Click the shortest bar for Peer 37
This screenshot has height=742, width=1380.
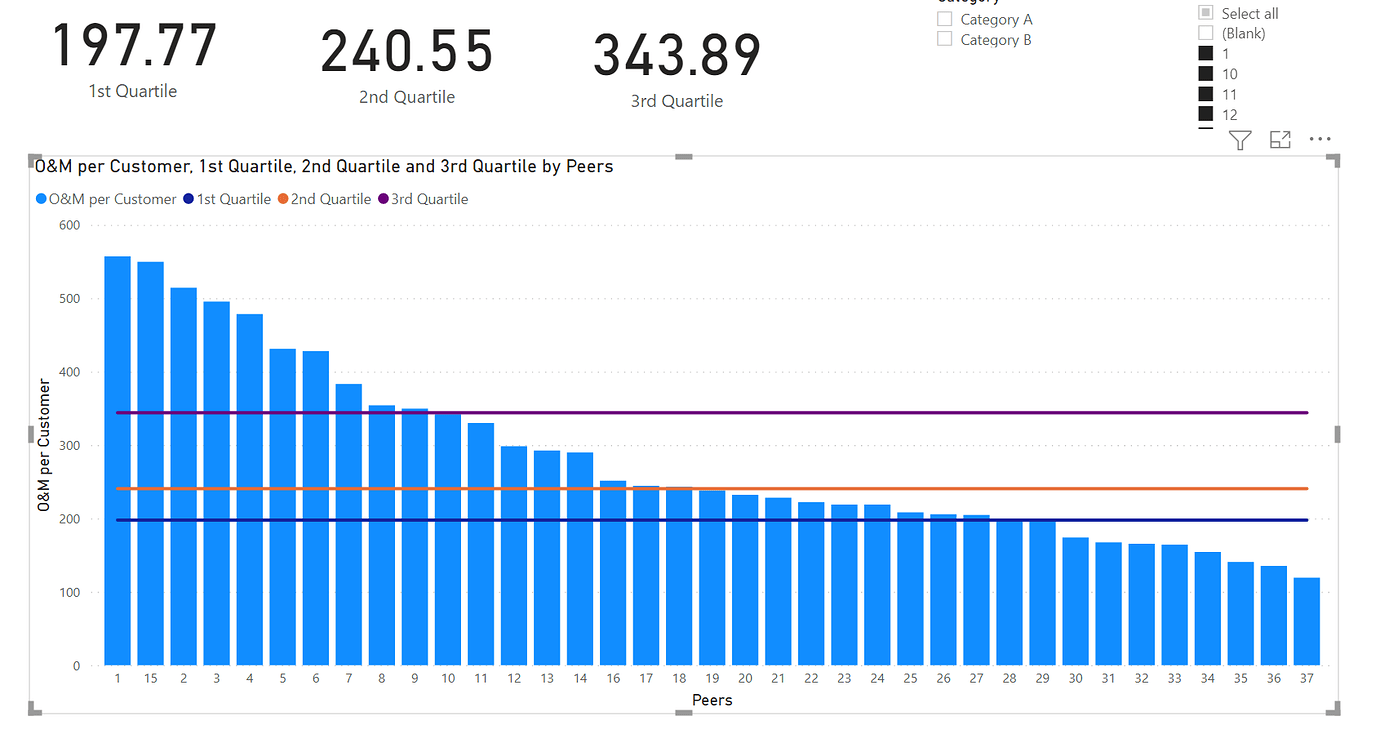[1306, 620]
